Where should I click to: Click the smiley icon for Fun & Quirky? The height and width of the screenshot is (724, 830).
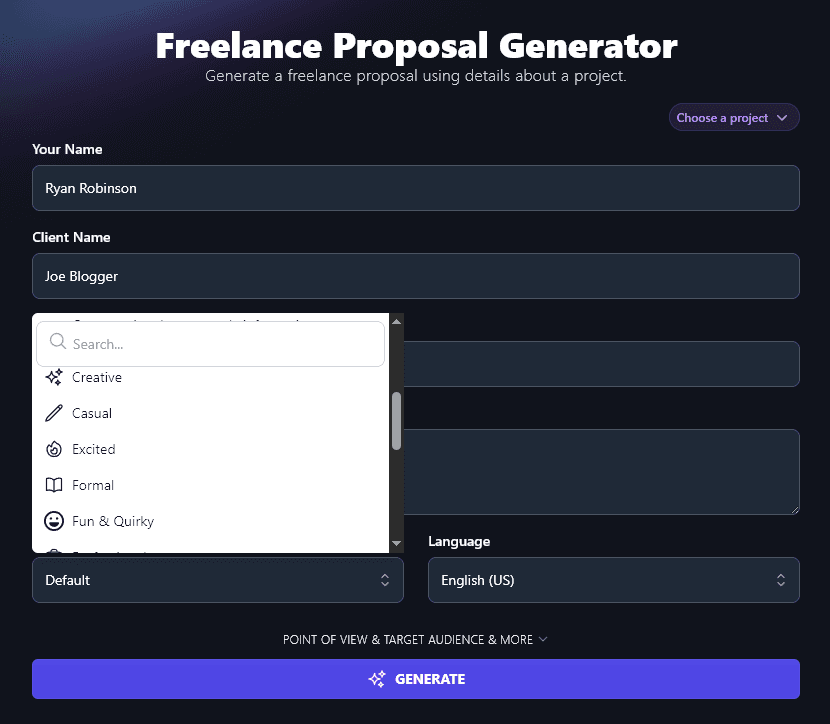[55, 521]
